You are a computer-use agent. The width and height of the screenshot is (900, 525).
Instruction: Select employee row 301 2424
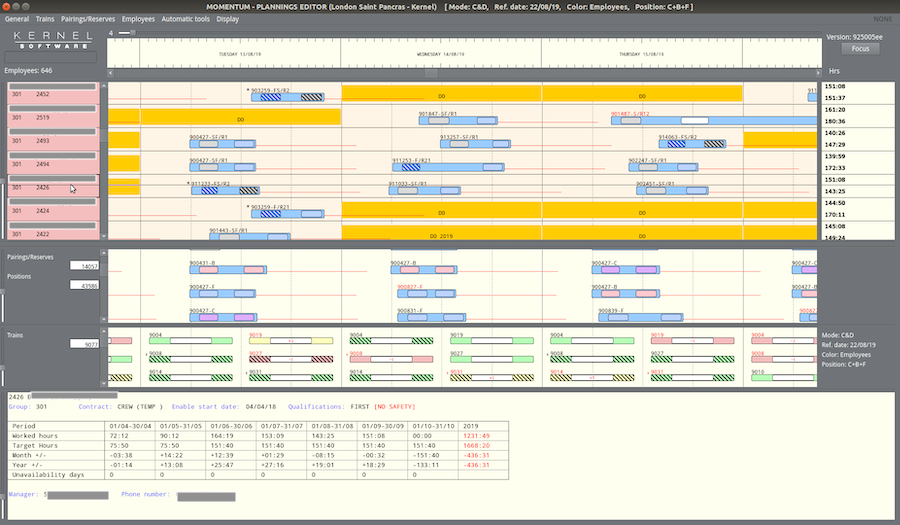tap(53, 209)
